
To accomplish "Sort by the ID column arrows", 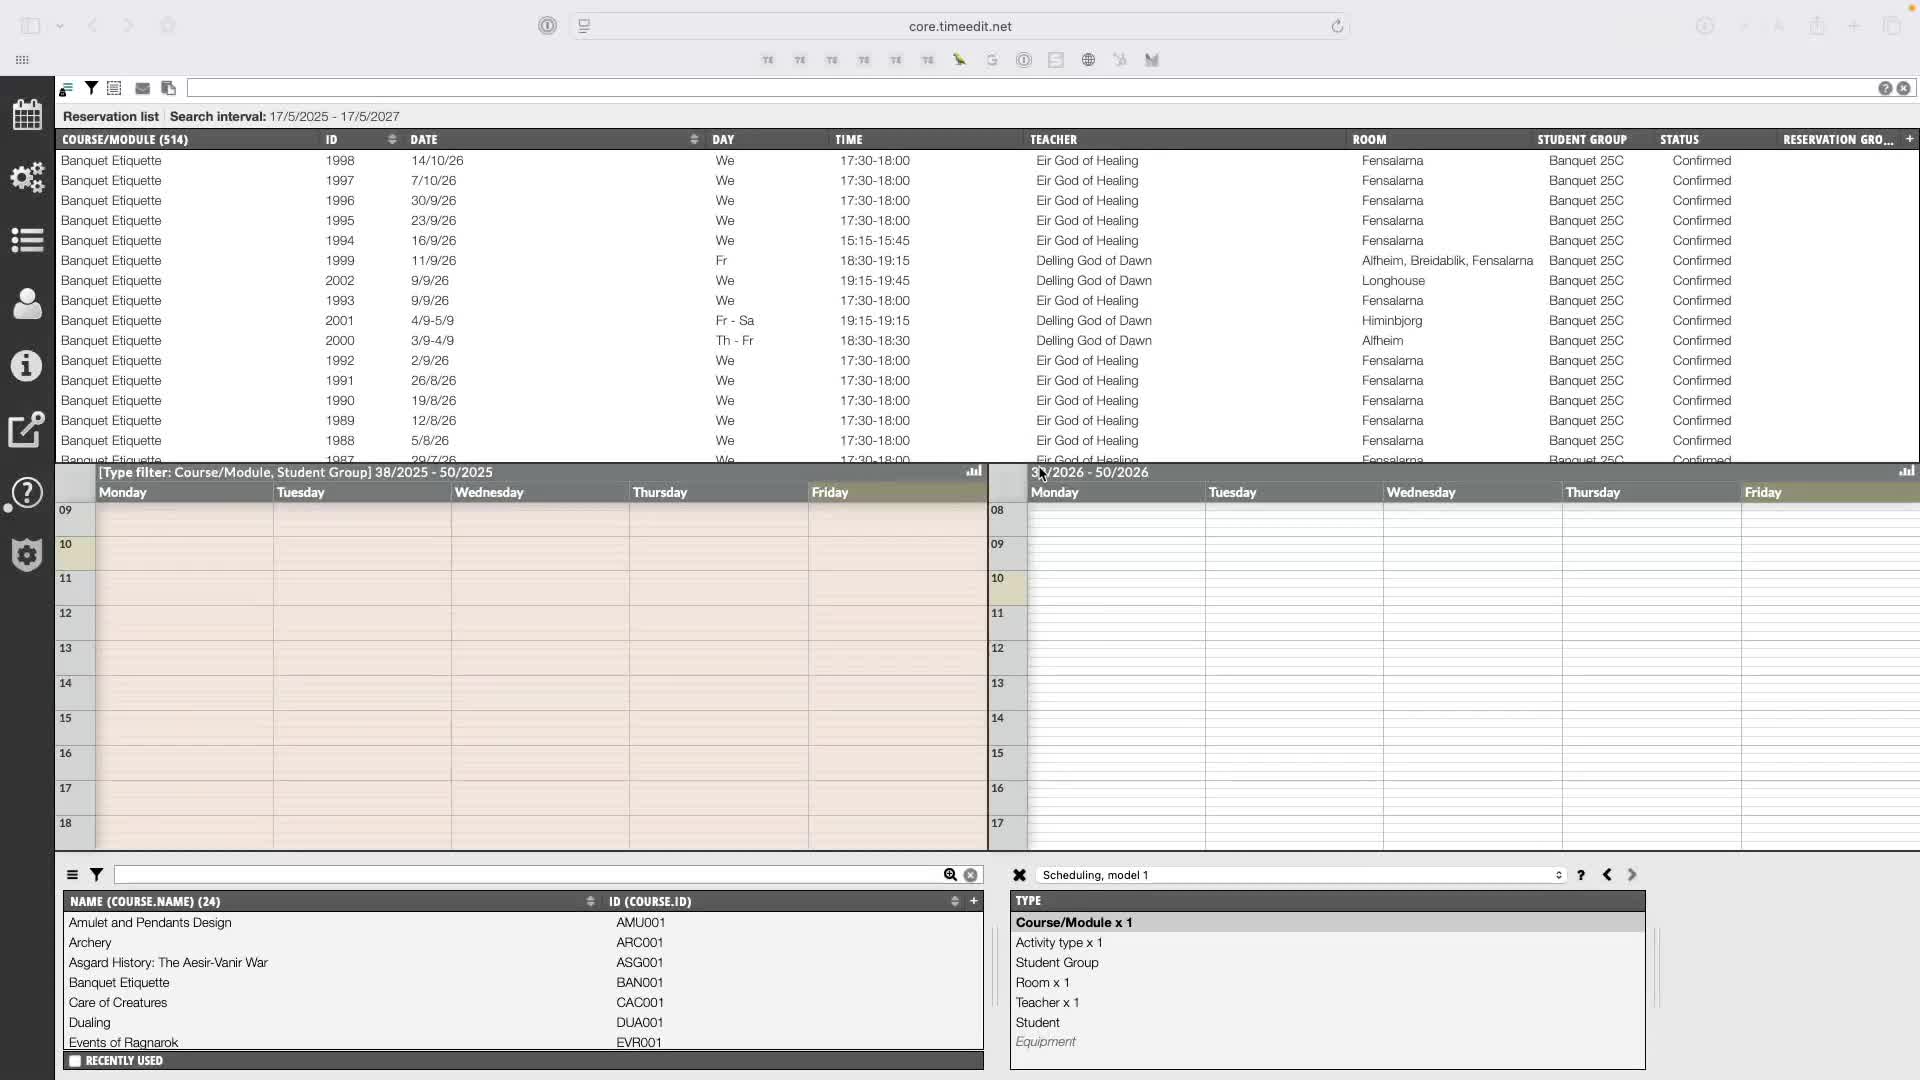I will [392, 139].
